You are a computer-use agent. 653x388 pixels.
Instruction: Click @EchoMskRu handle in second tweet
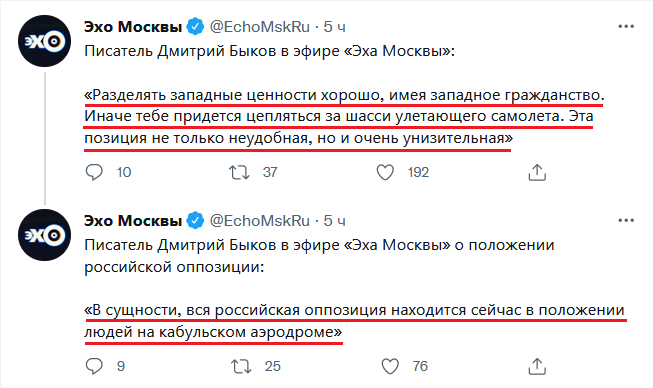tap(259, 221)
